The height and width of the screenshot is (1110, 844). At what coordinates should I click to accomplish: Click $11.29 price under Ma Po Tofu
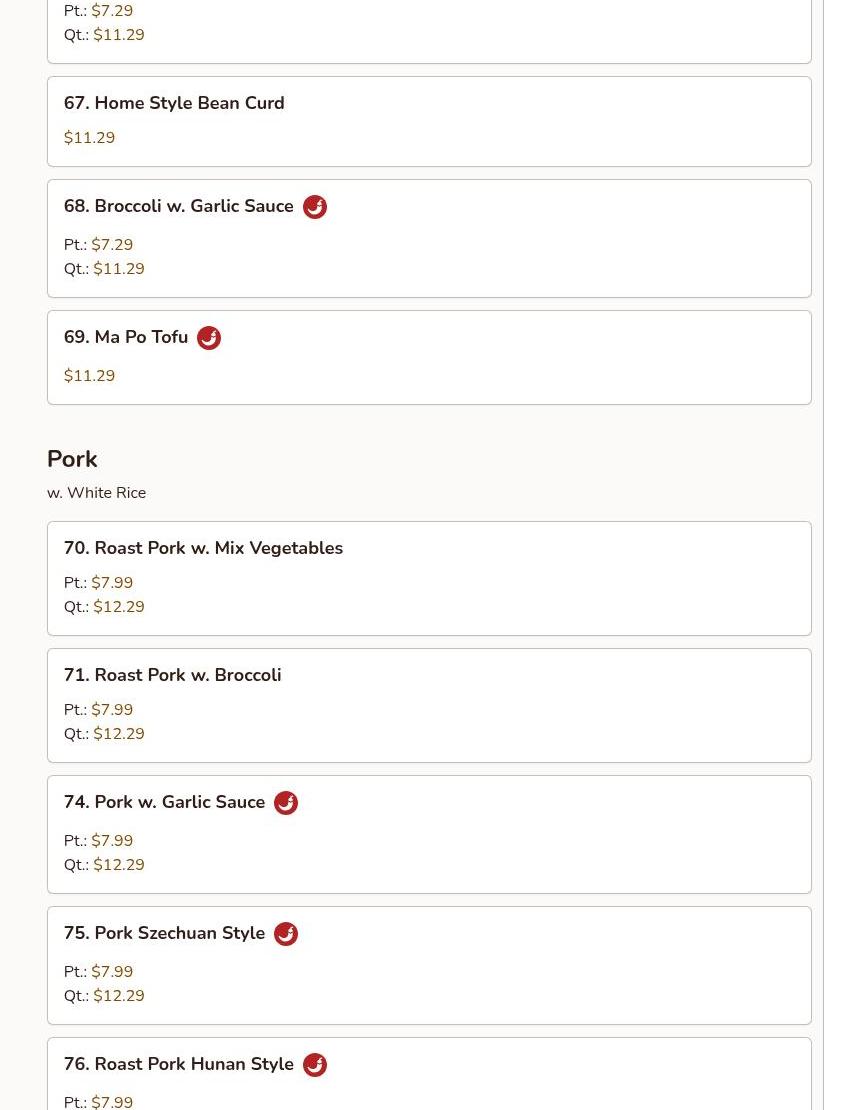(89, 376)
